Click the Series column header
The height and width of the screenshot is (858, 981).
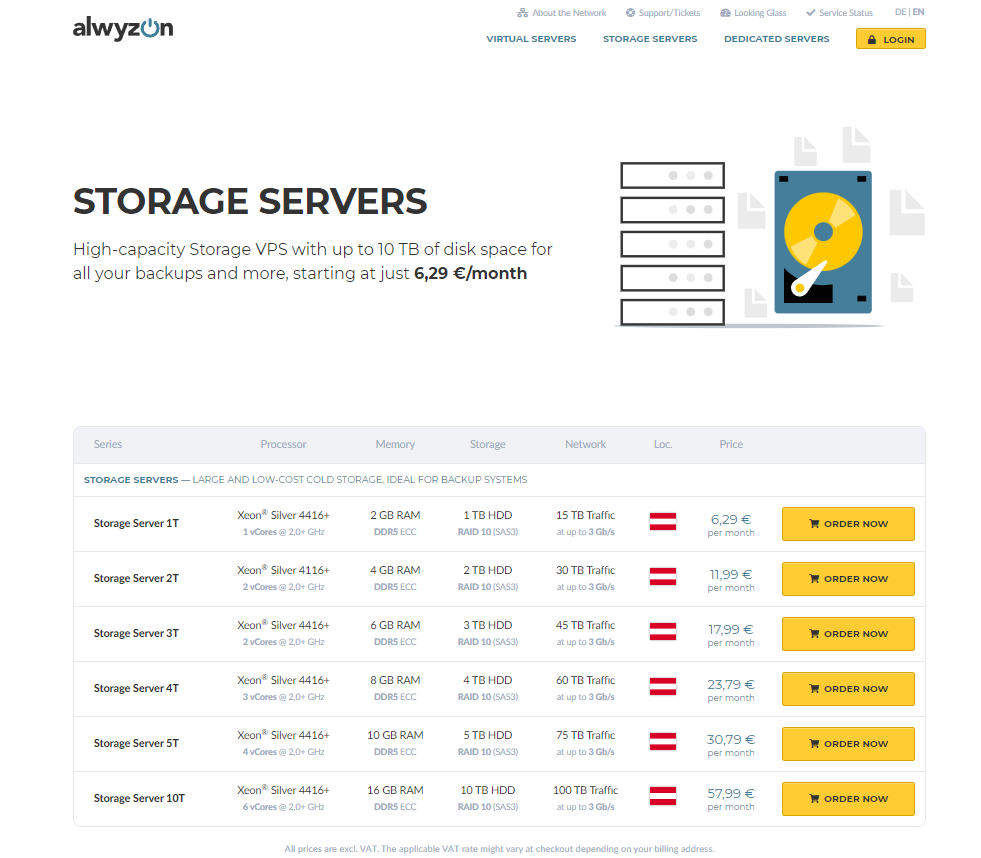pos(108,444)
